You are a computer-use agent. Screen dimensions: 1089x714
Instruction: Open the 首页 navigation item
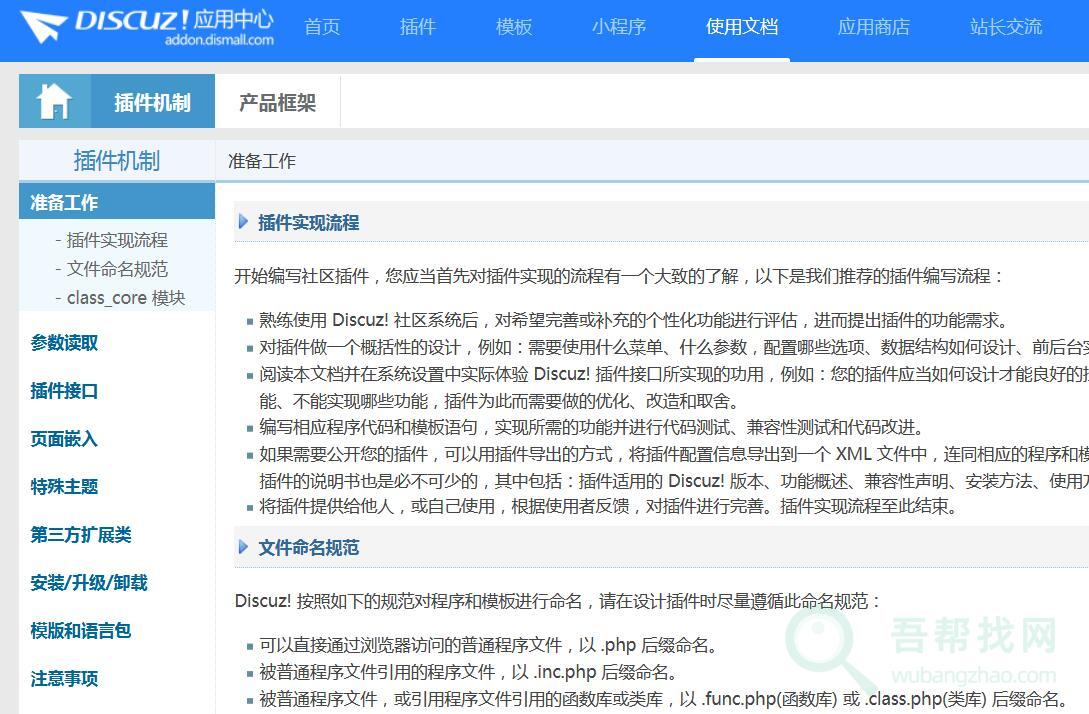322,27
